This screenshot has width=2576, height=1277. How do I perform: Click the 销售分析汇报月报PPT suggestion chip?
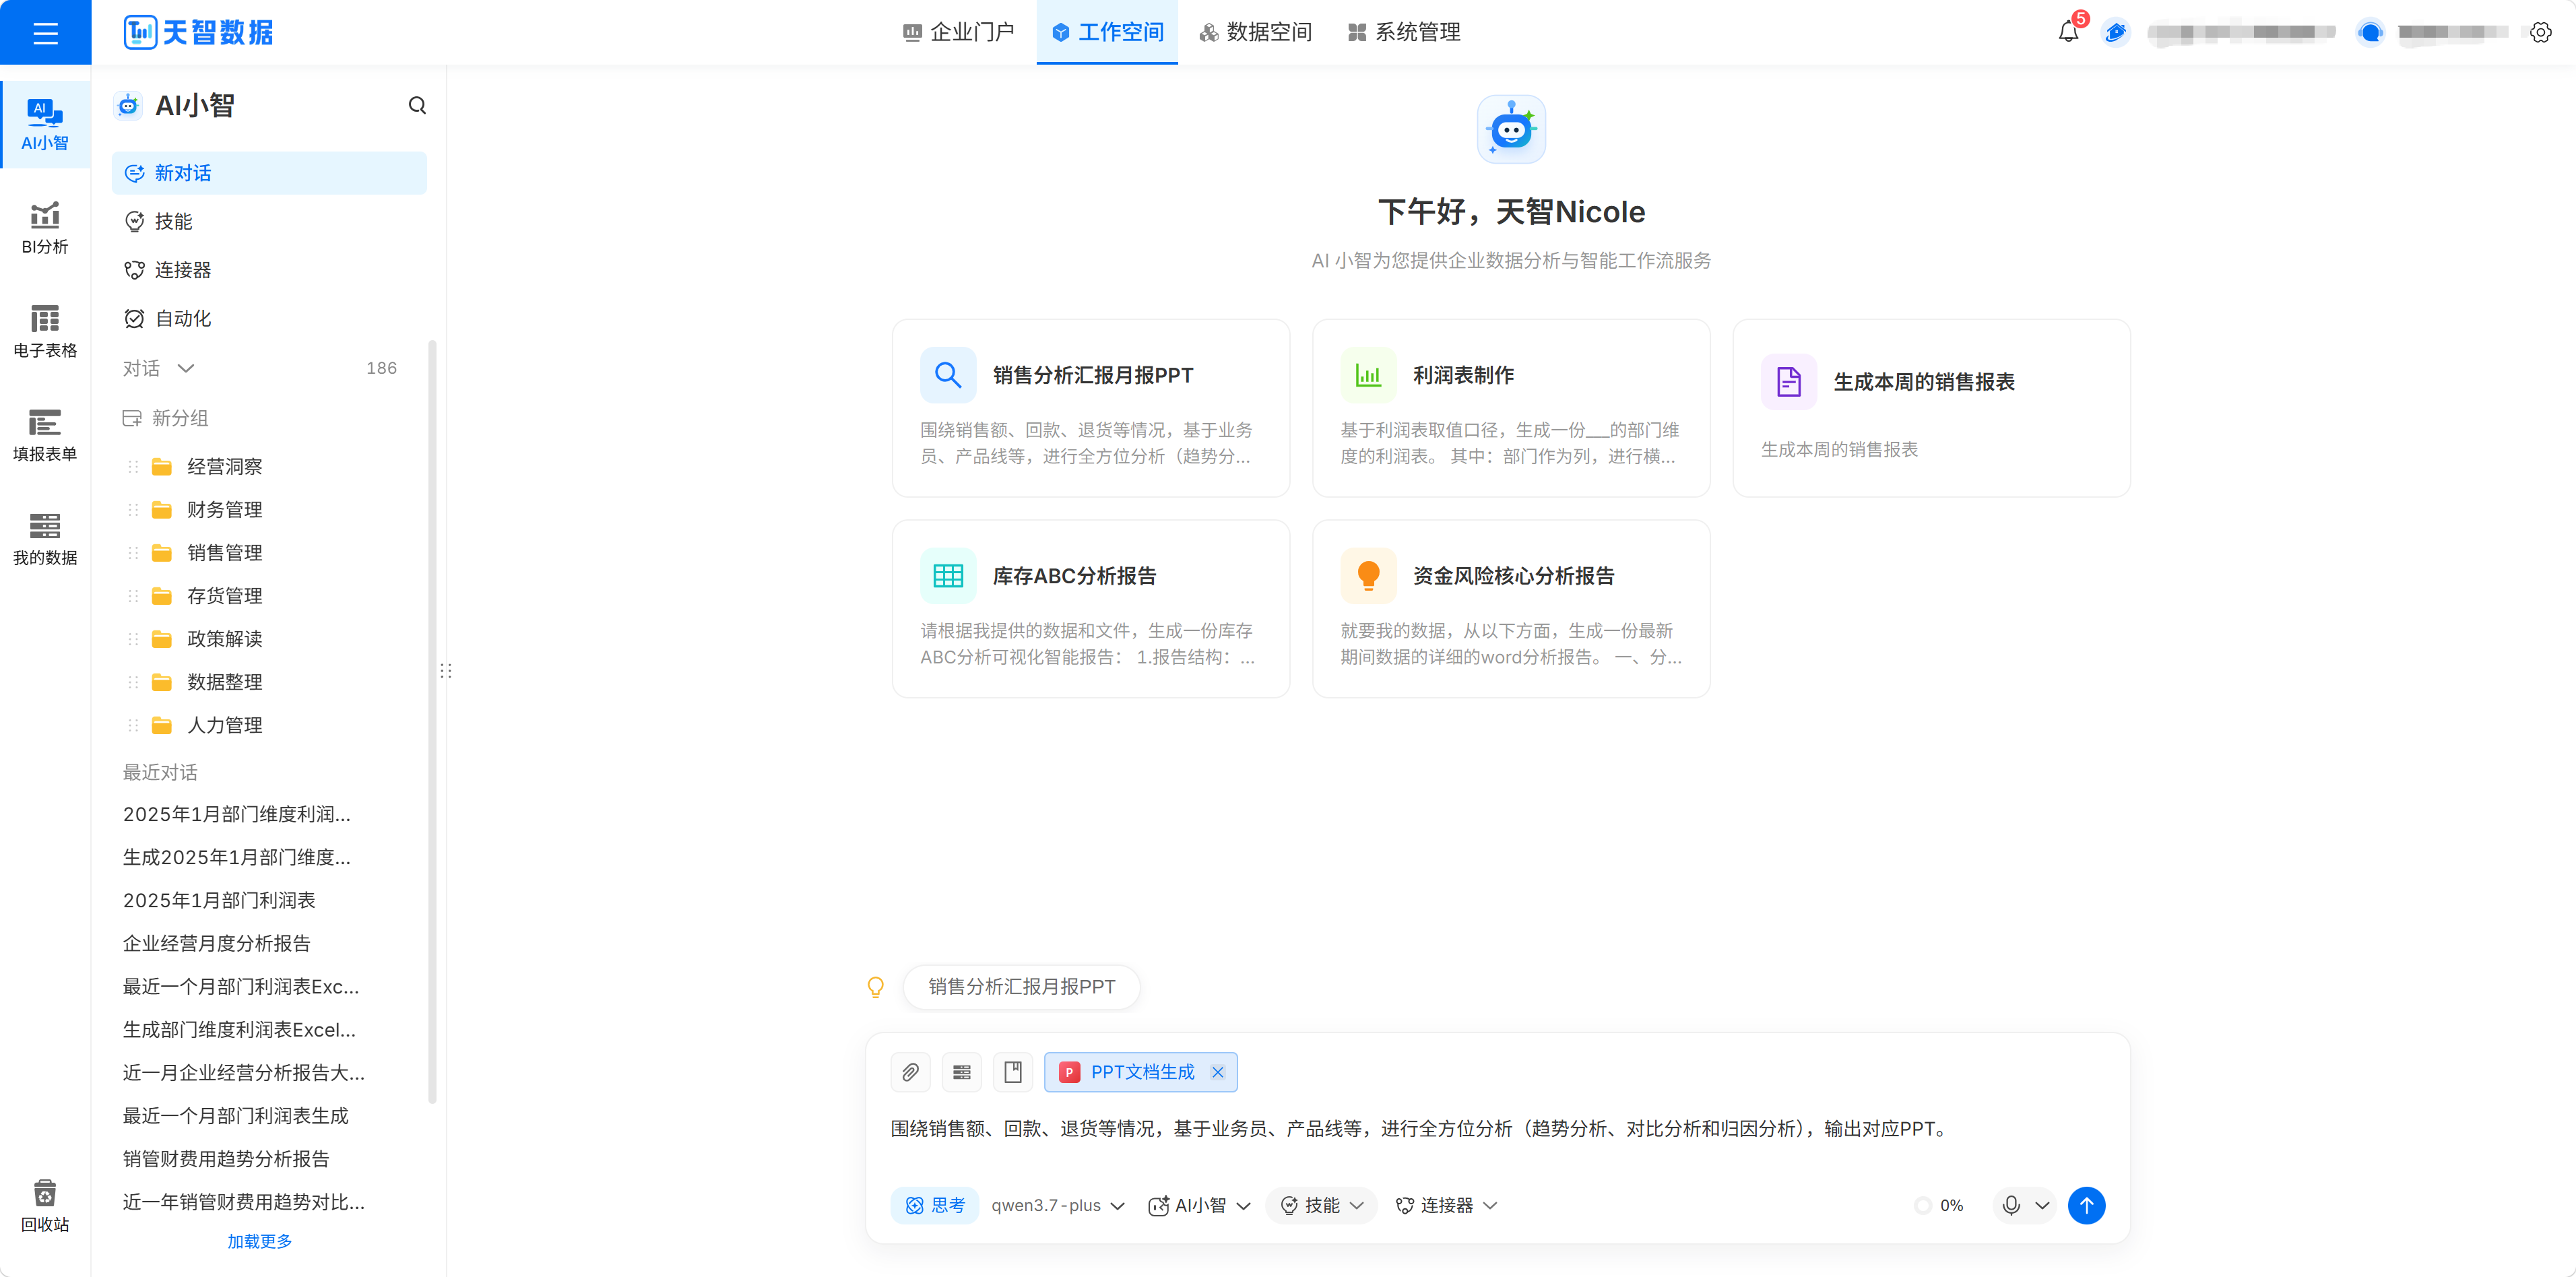coord(1021,987)
